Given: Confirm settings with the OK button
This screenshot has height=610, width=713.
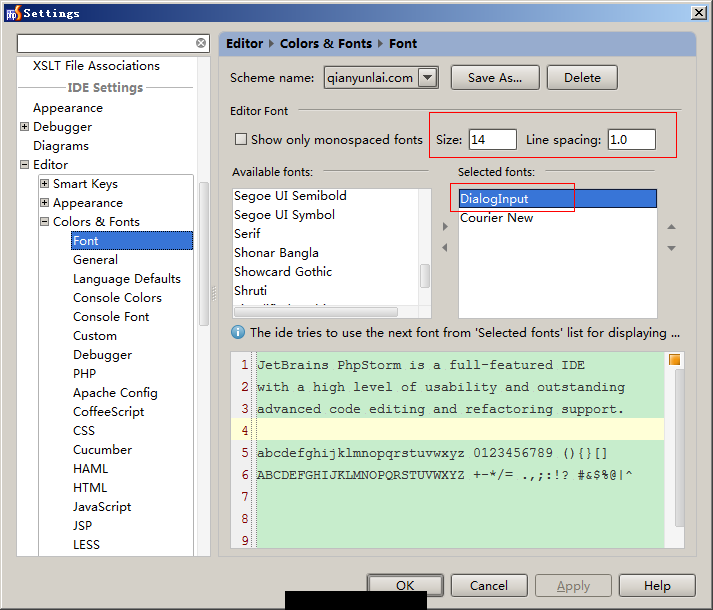Looking at the screenshot, I should (x=405, y=585).
